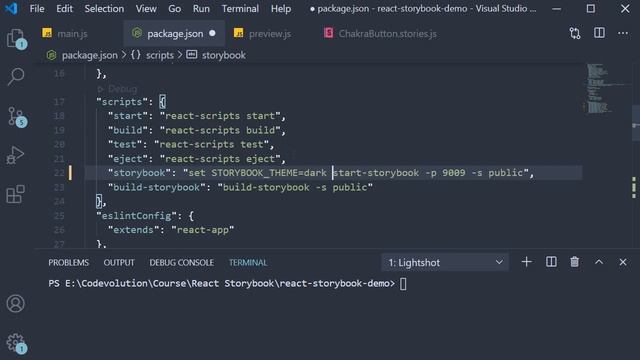This screenshot has width=640, height=360.
Task: Open the Accounts menu icon
Action: coord(16,303)
